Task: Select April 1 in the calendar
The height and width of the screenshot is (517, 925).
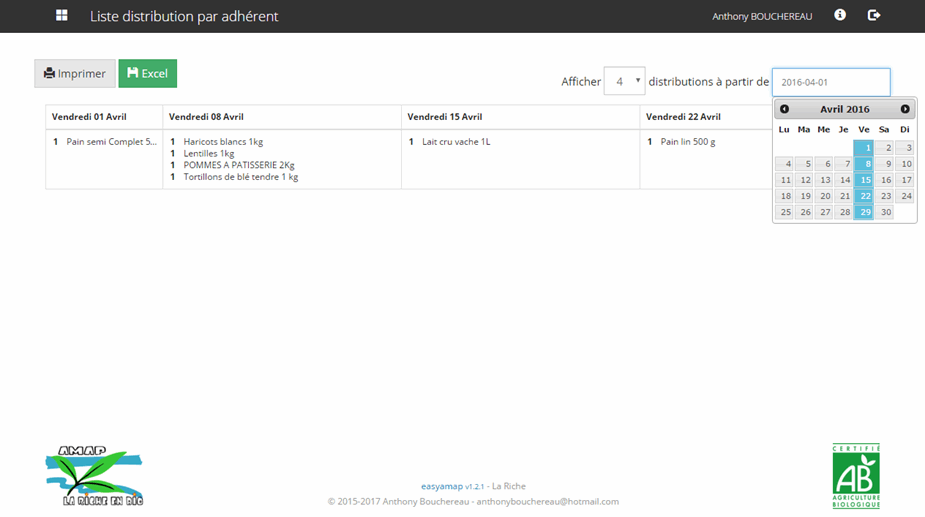Action: tap(864, 148)
